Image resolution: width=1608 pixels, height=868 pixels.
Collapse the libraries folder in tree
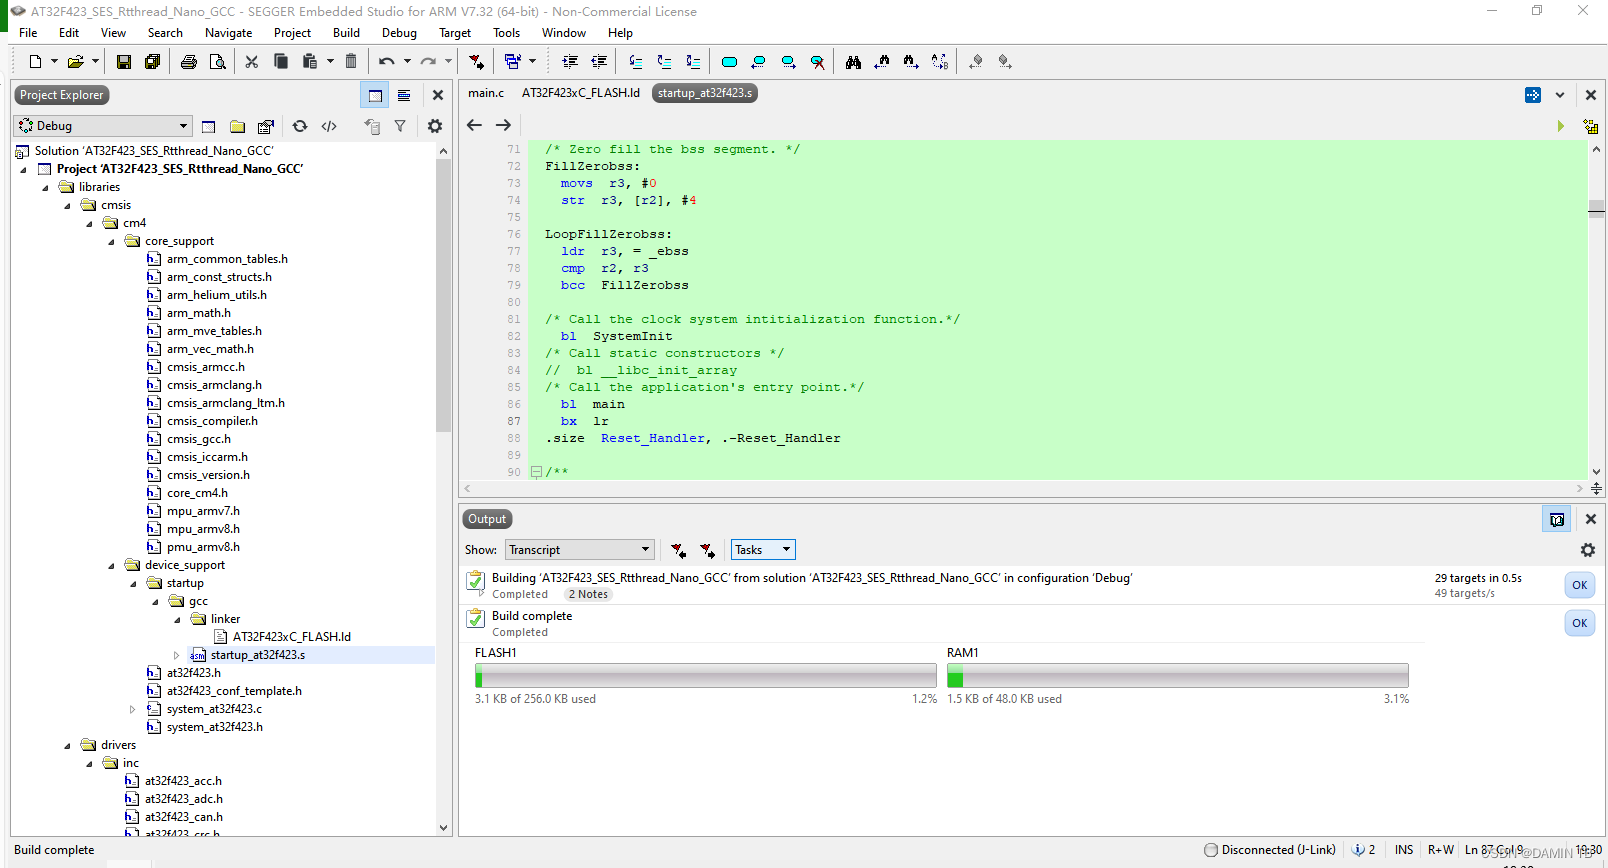pyautogui.click(x=45, y=187)
